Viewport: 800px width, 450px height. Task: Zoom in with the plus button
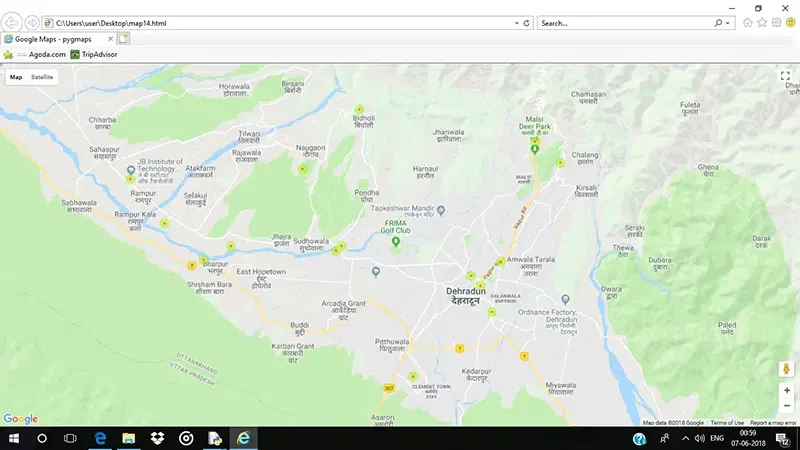tap(787, 390)
